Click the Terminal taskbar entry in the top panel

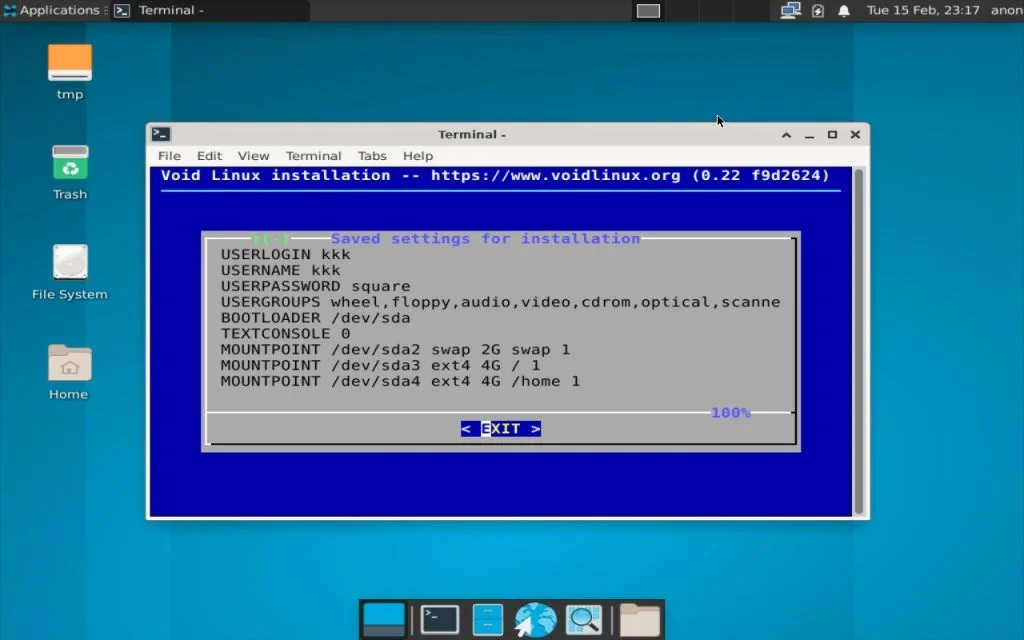click(200, 11)
